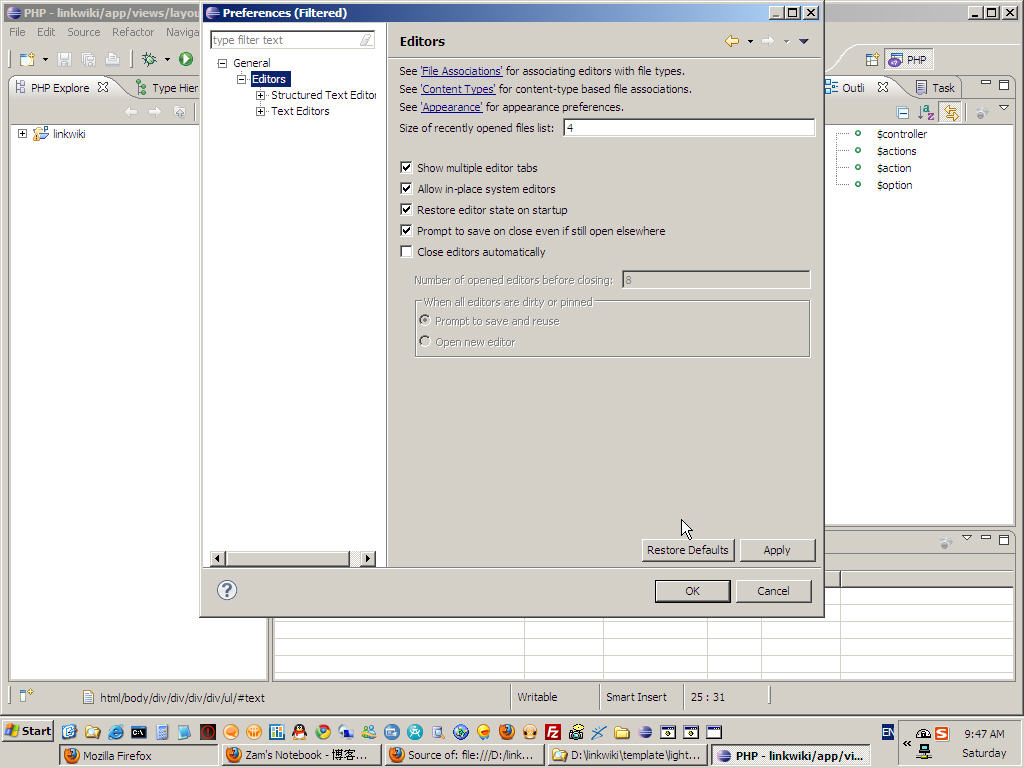Toggle Show multiple editor tabs checkbox
Image resolution: width=1024 pixels, height=768 pixels.
[x=406, y=168]
